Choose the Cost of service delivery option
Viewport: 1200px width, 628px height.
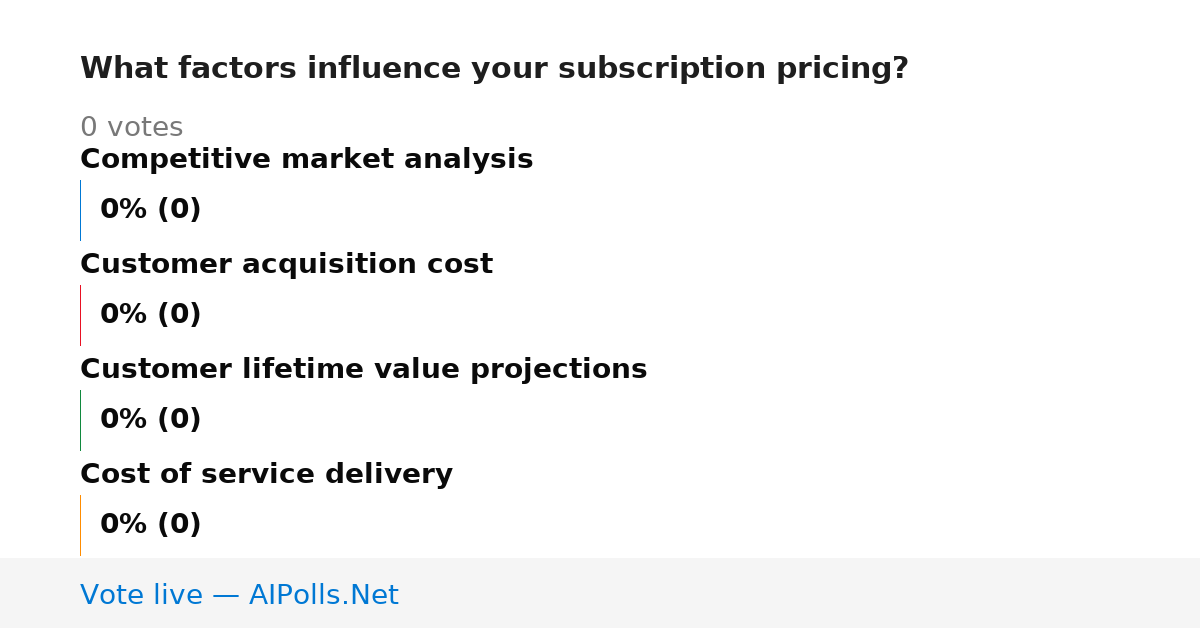pyautogui.click(x=266, y=475)
